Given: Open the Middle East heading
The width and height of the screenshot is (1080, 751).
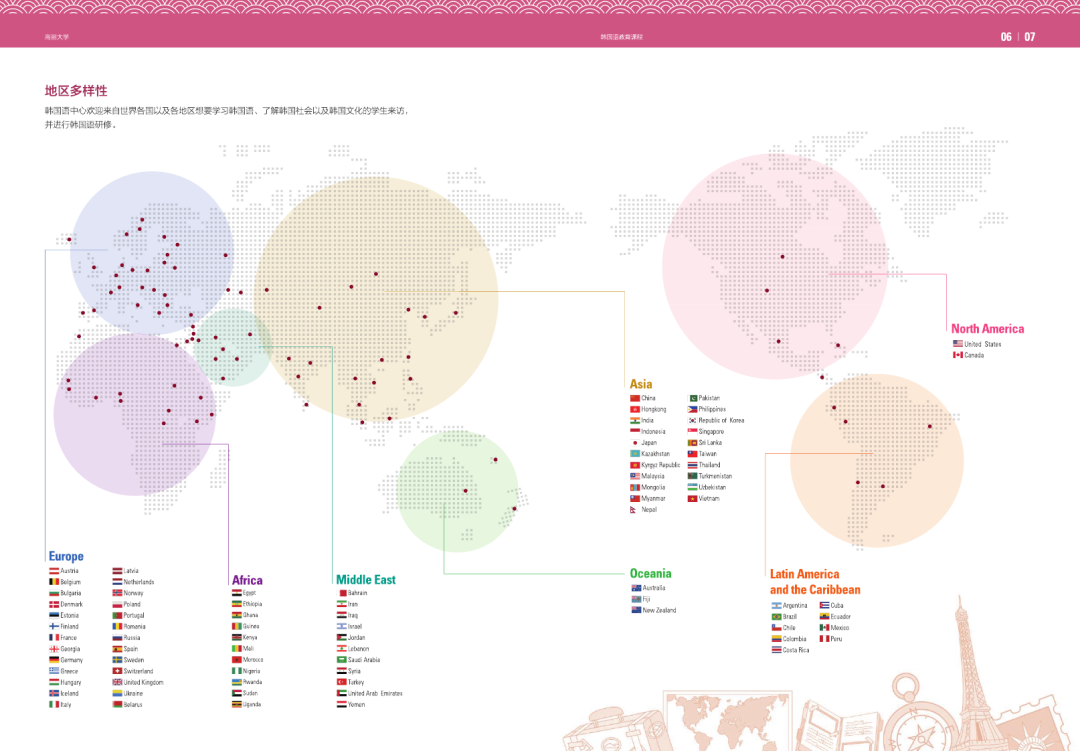Looking at the screenshot, I should pyautogui.click(x=365, y=580).
